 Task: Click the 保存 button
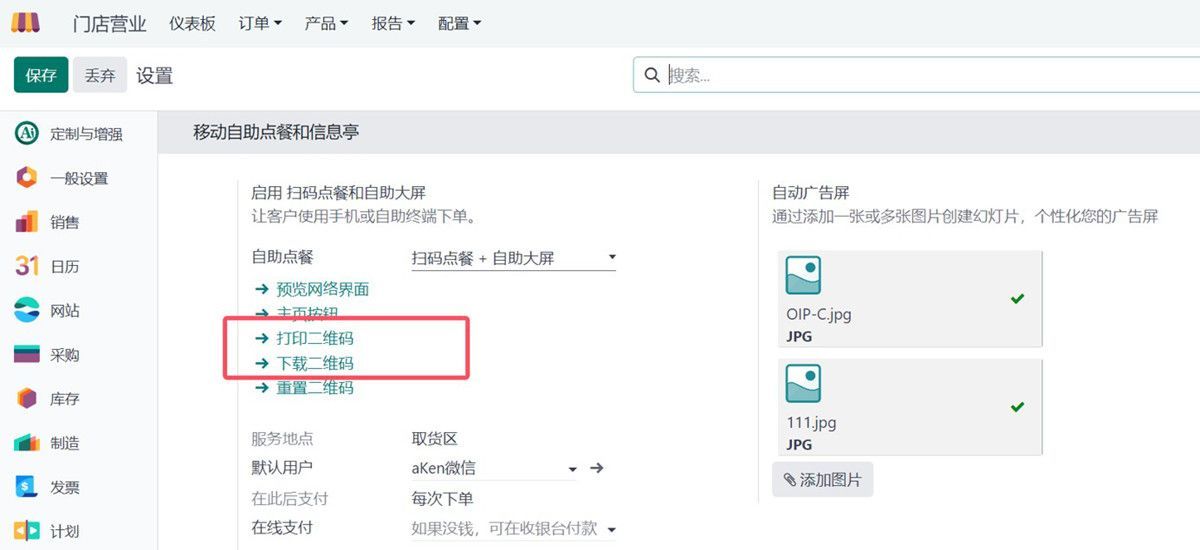tap(41, 75)
